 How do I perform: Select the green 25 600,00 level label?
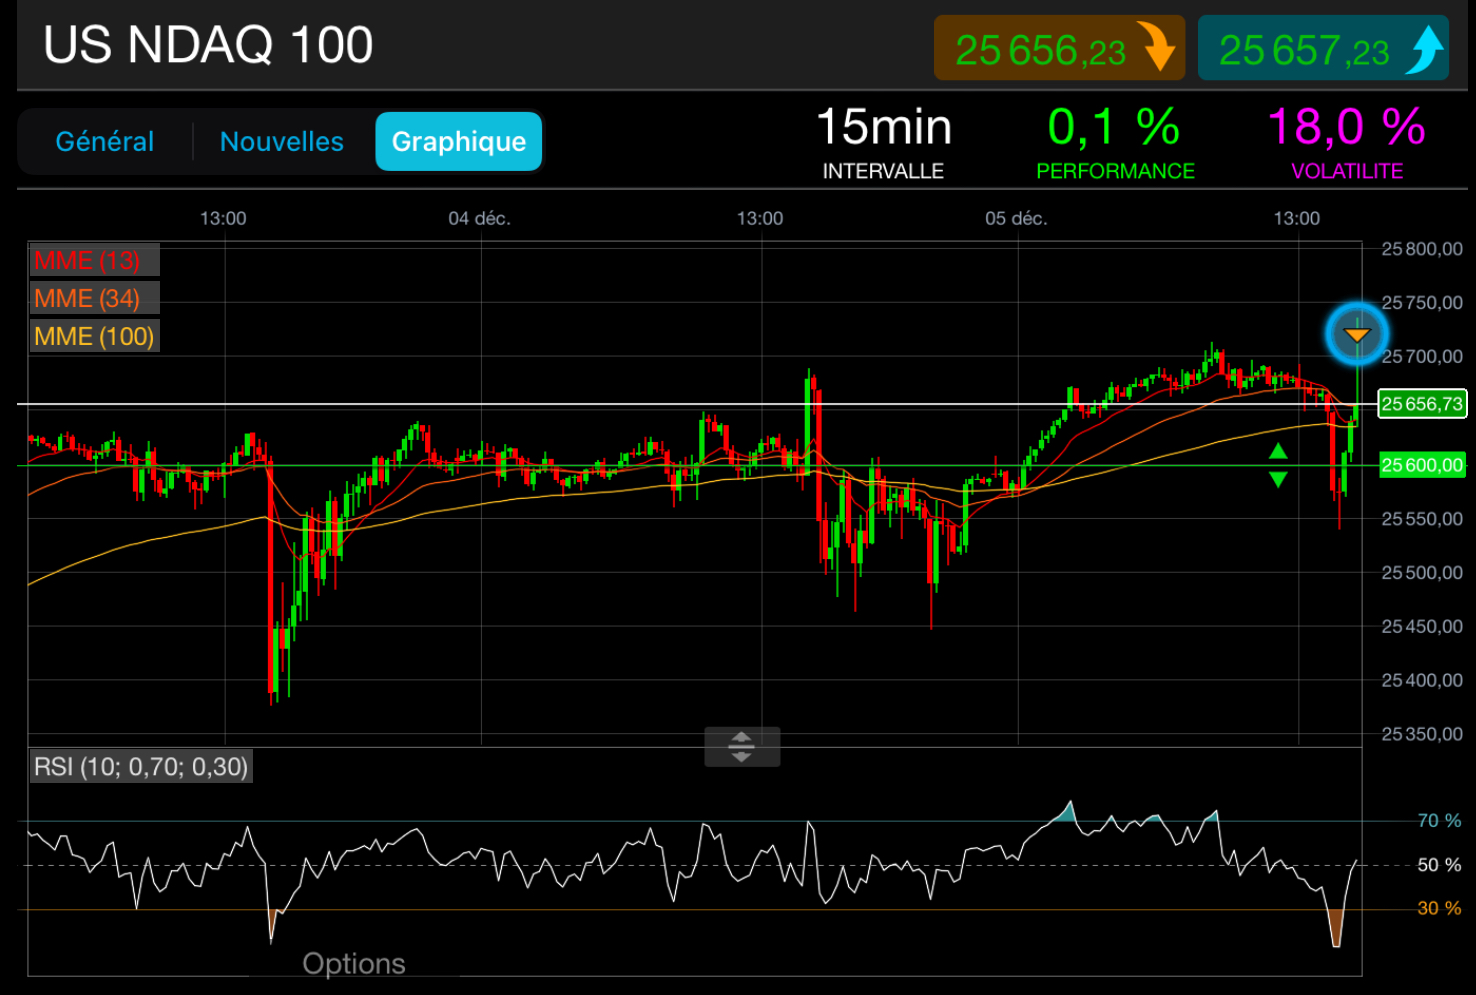pos(1422,465)
